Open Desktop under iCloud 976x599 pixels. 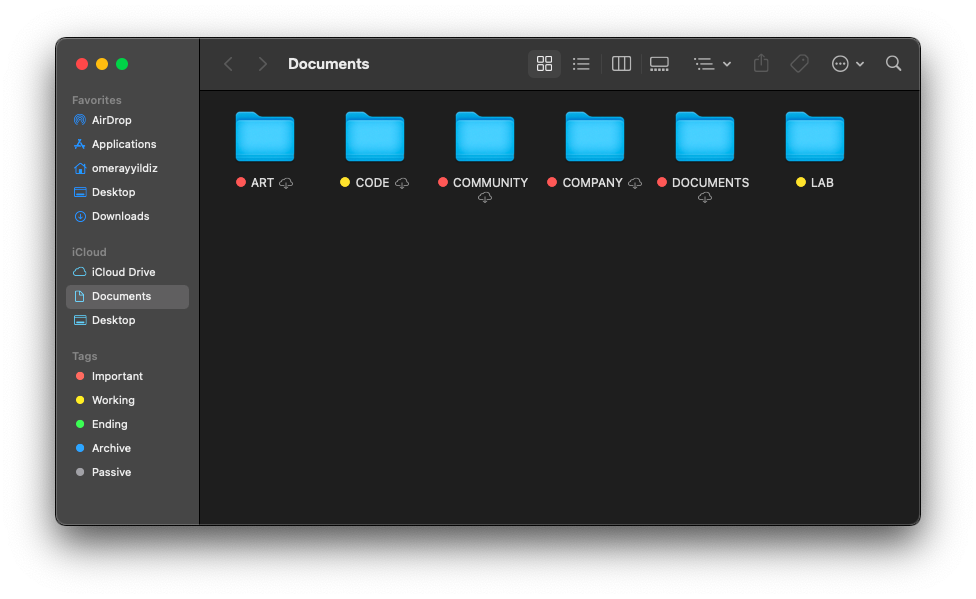point(128,320)
